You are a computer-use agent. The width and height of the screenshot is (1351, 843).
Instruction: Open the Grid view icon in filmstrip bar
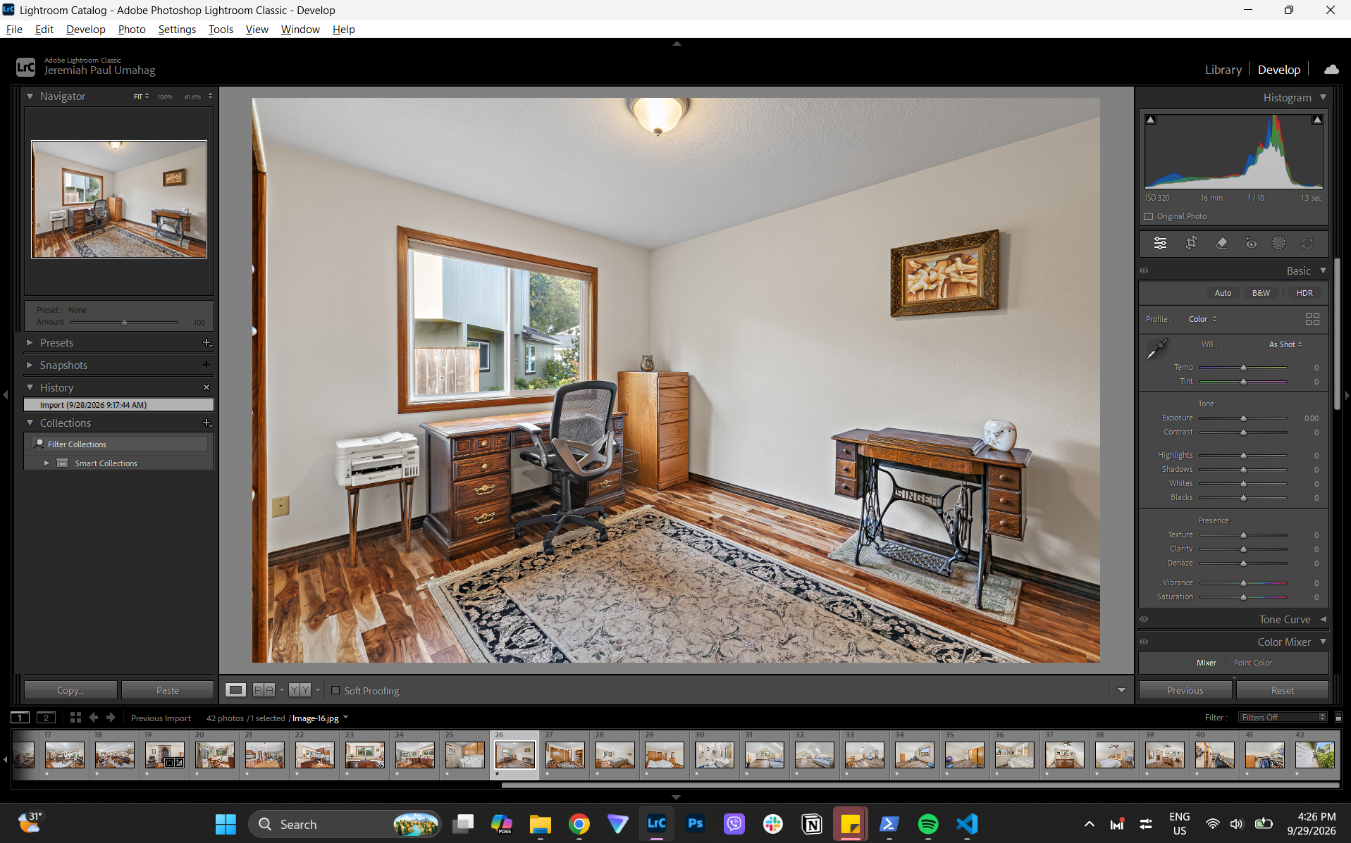point(76,717)
